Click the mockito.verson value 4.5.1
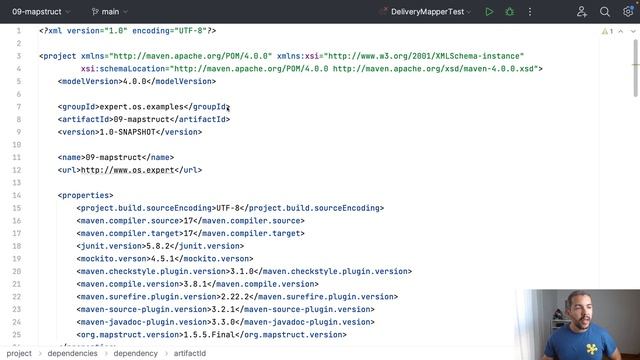Image resolution: width=640 pixels, height=360 pixels. 163,258
